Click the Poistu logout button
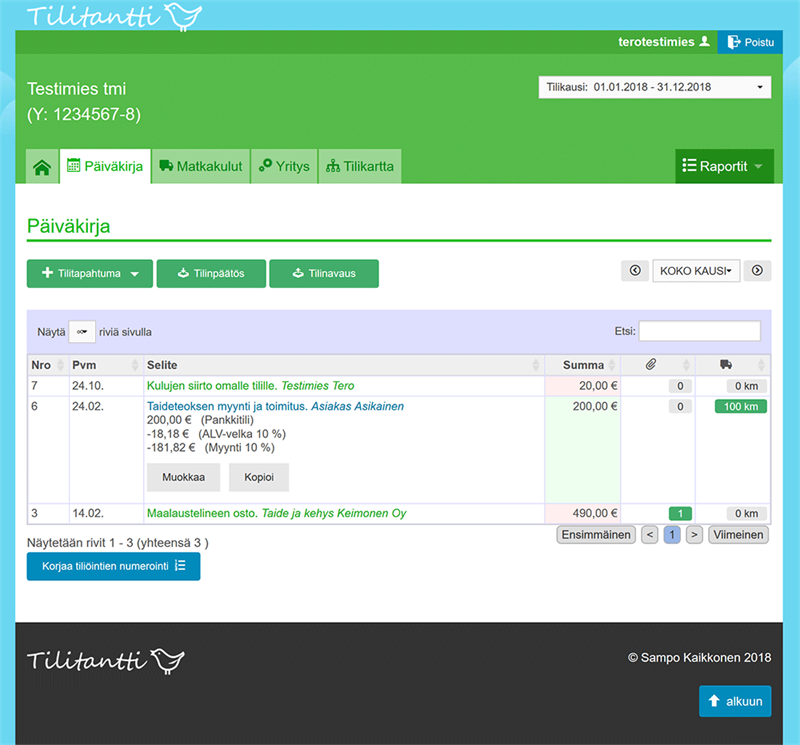This screenshot has width=800, height=745. click(x=751, y=42)
